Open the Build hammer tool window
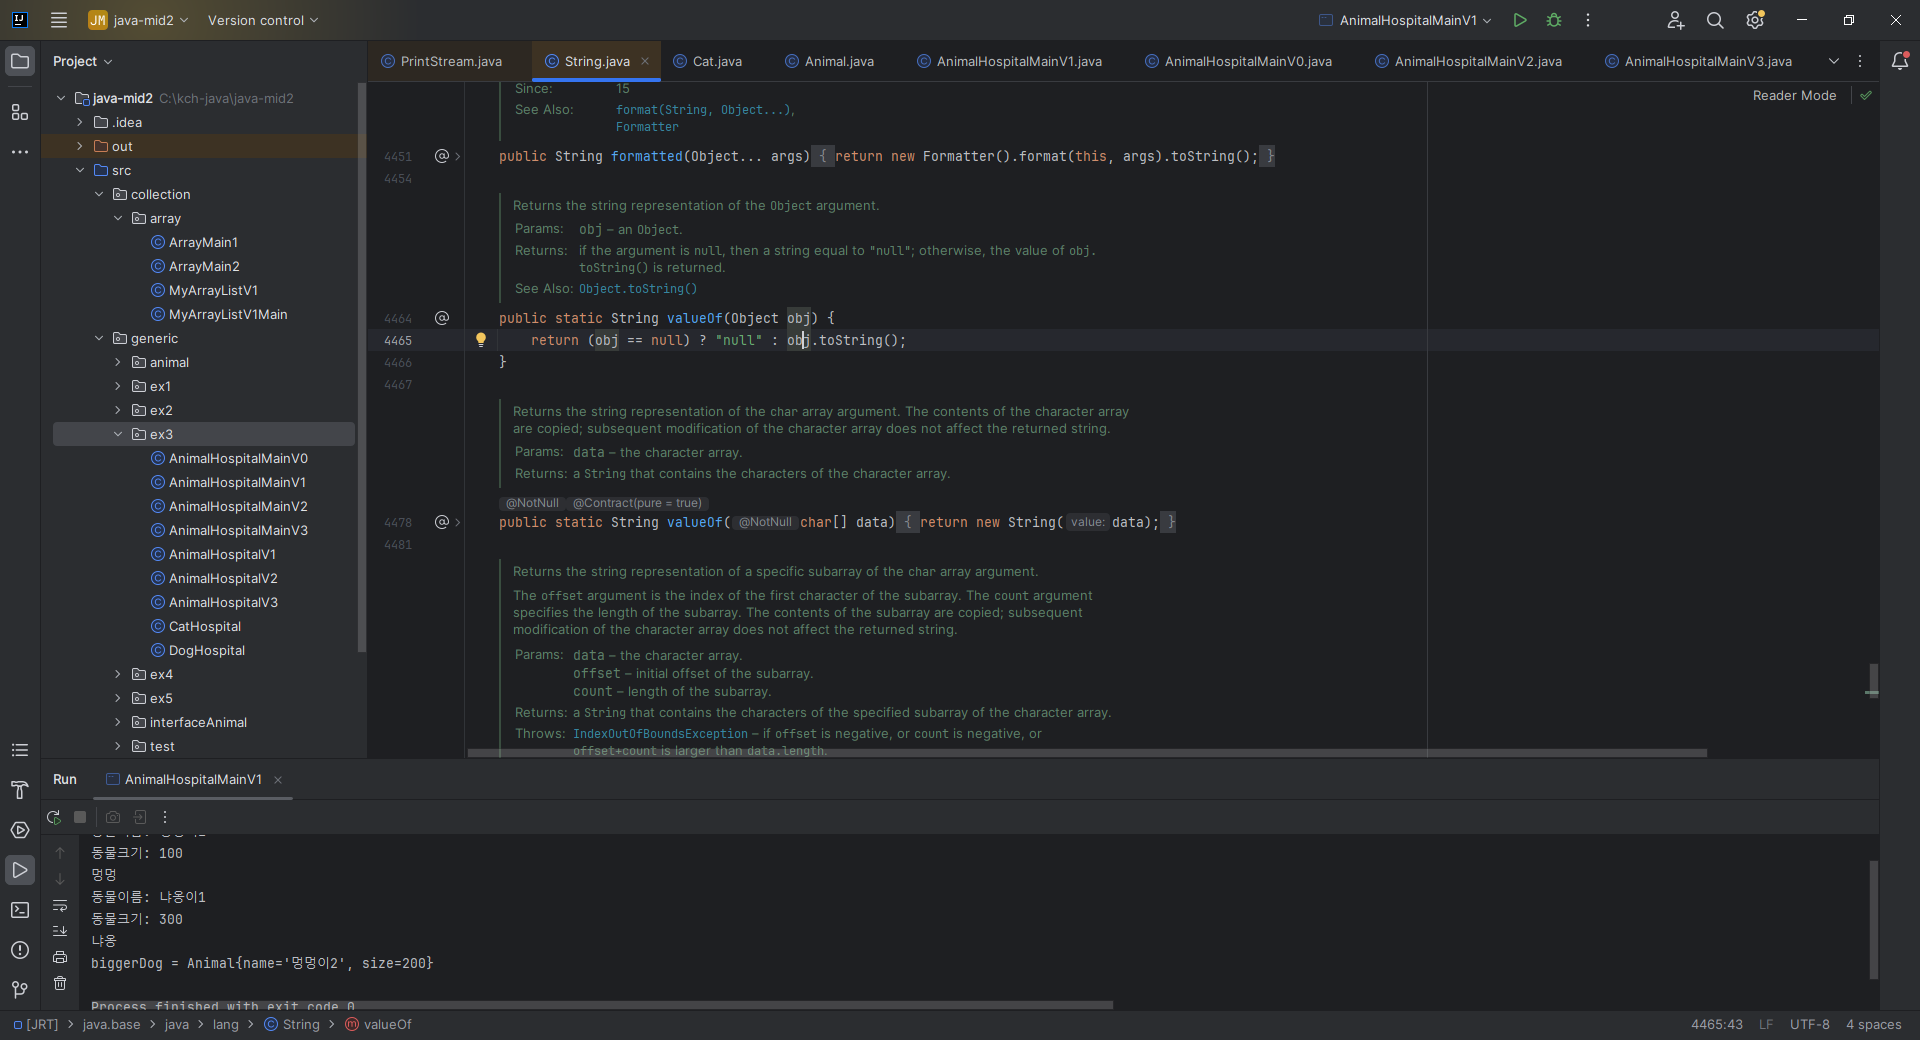Image resolution: width=1920 pixels, height=1040 pixels. coord(20,790)
